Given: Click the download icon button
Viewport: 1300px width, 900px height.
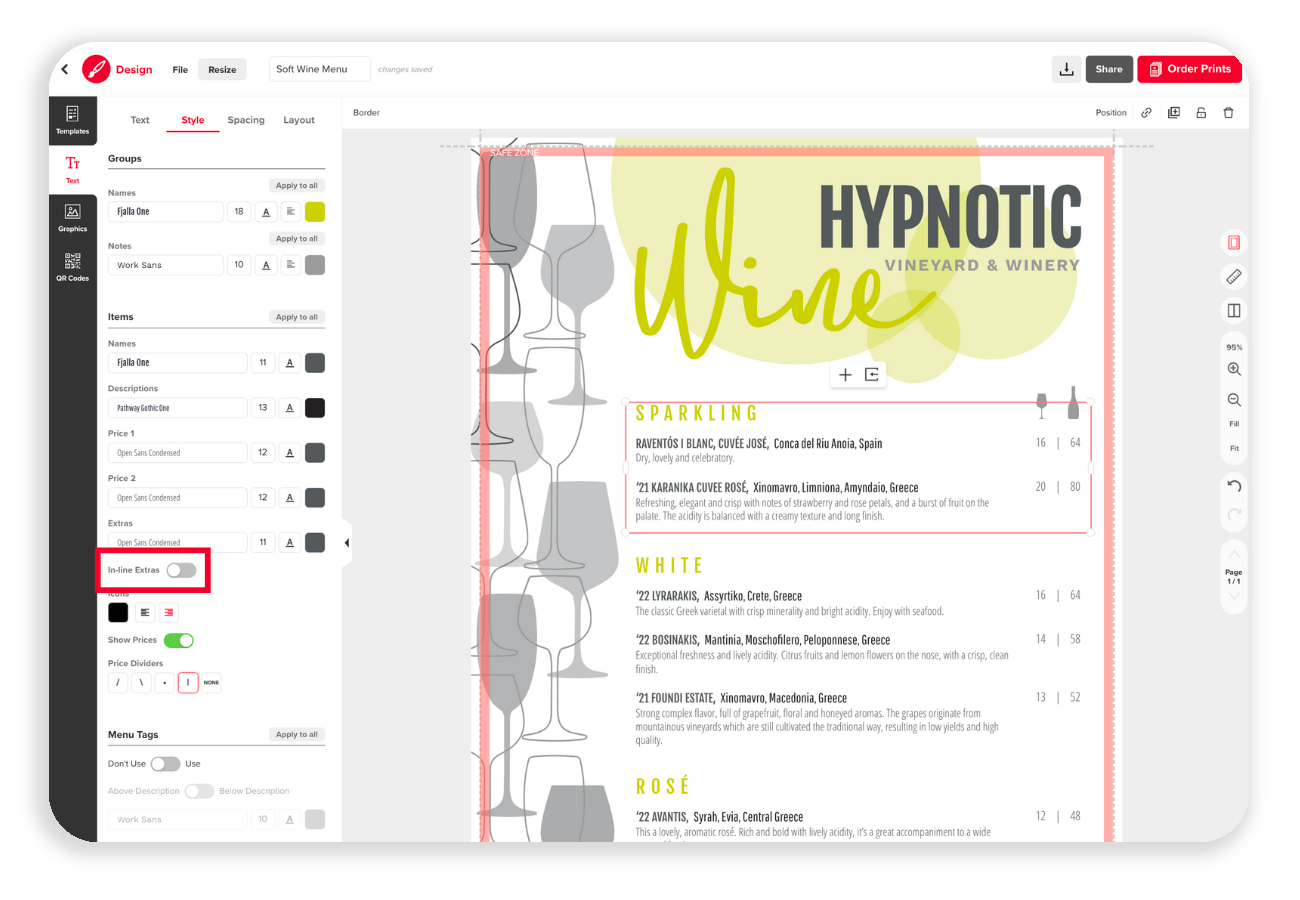Looking at the screenshot, I should pos(1066,69).
